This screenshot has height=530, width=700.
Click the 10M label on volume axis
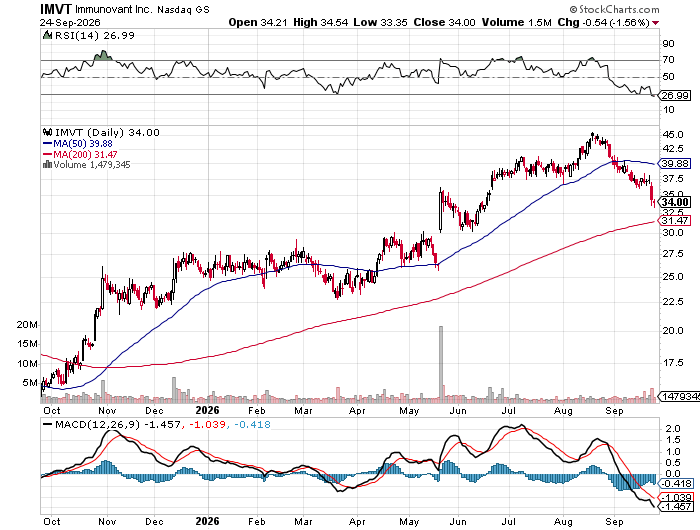pos(27,363)
